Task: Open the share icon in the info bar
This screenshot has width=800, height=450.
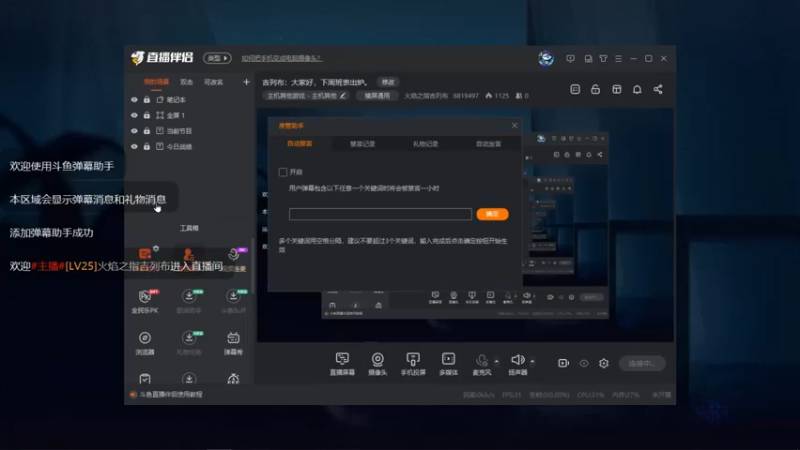Action: (x=658, y=89)
